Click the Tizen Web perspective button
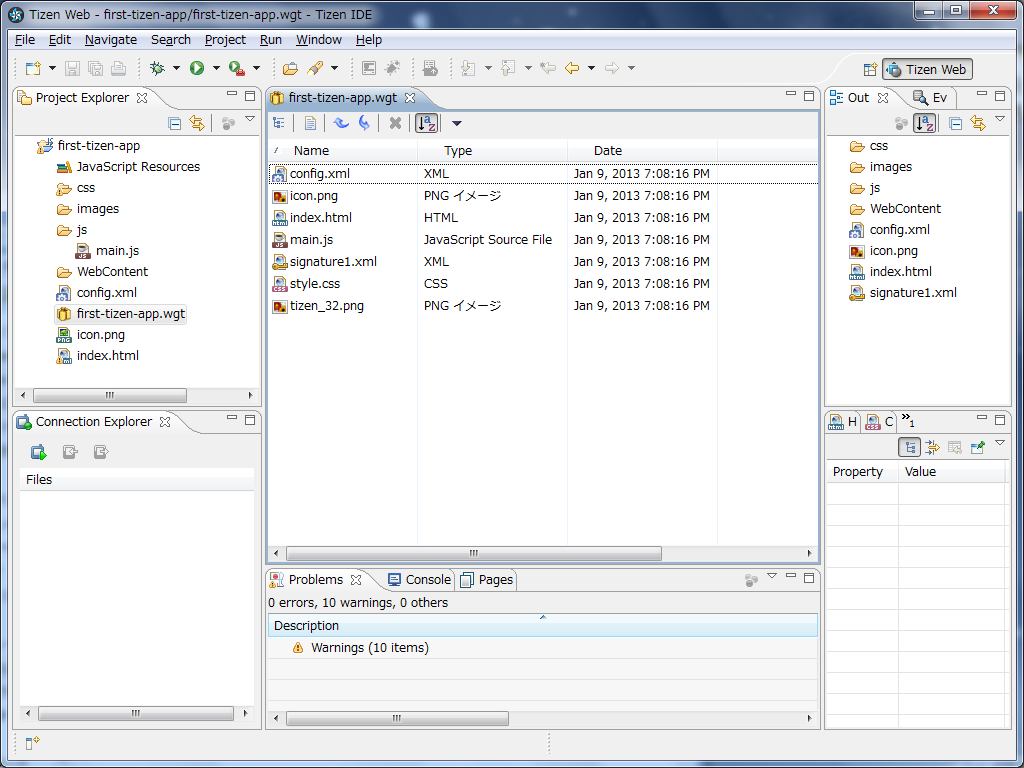Viewport: 1024px width, 768px height. 927,69
